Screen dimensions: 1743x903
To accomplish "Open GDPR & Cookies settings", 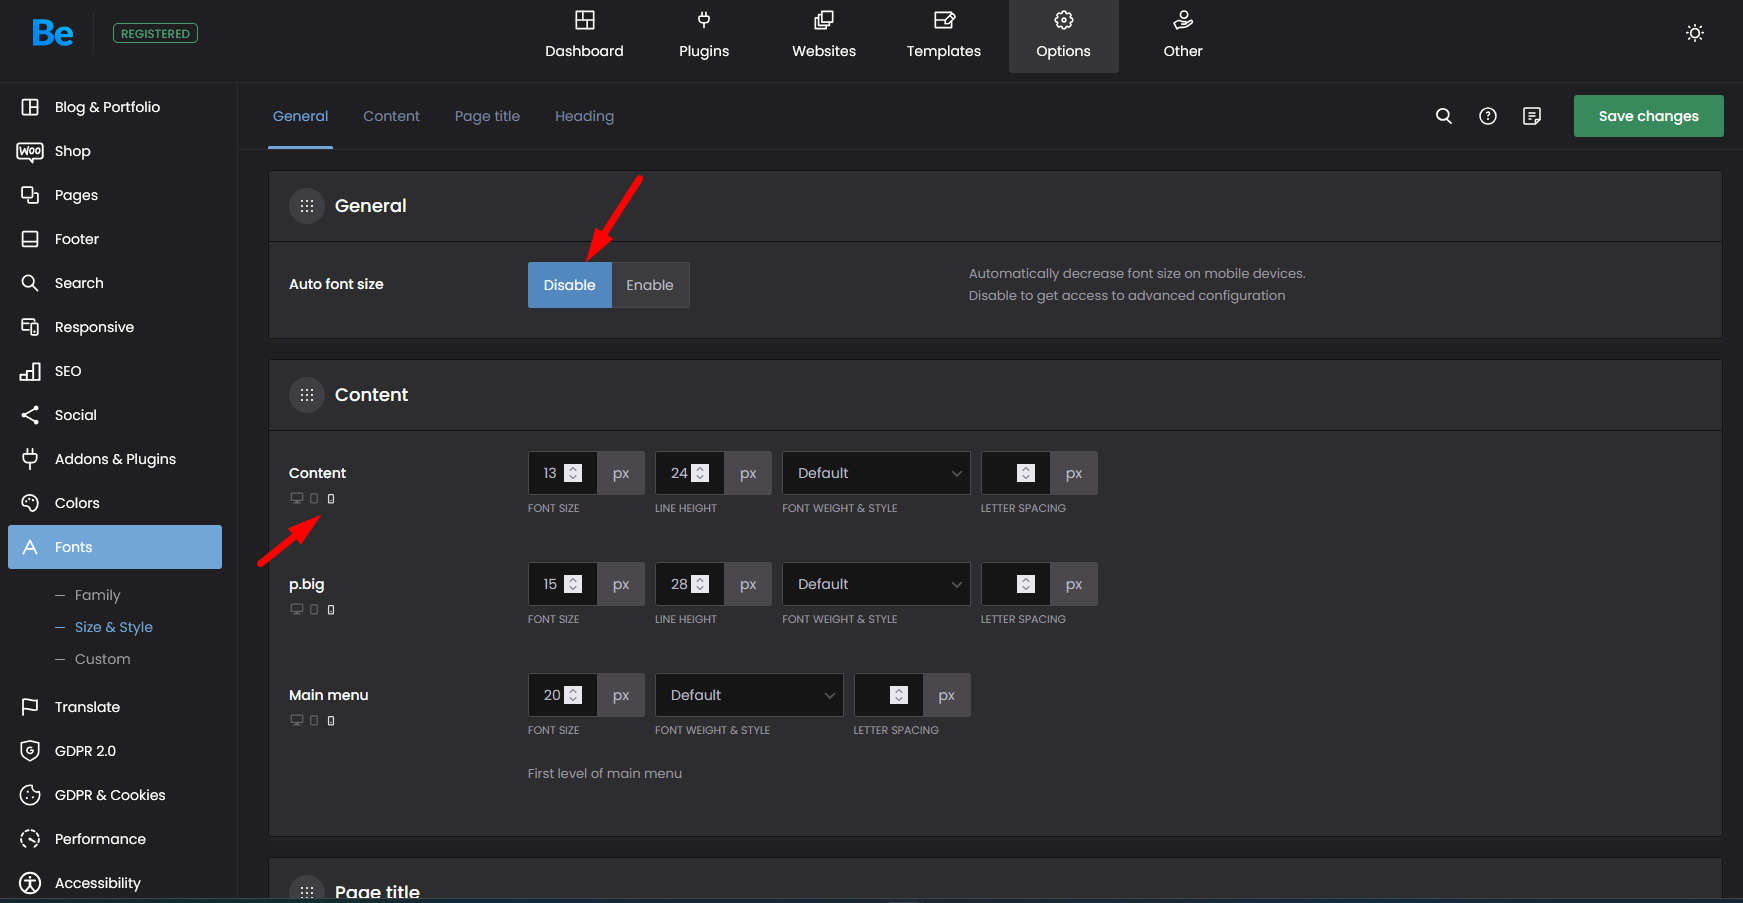I will point(115,795).
